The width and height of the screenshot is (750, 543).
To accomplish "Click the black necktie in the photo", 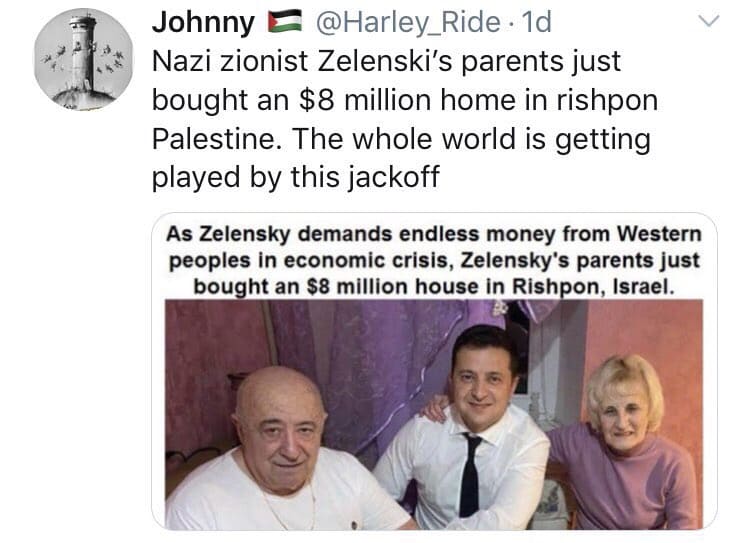I will click(x=470, y=475).
